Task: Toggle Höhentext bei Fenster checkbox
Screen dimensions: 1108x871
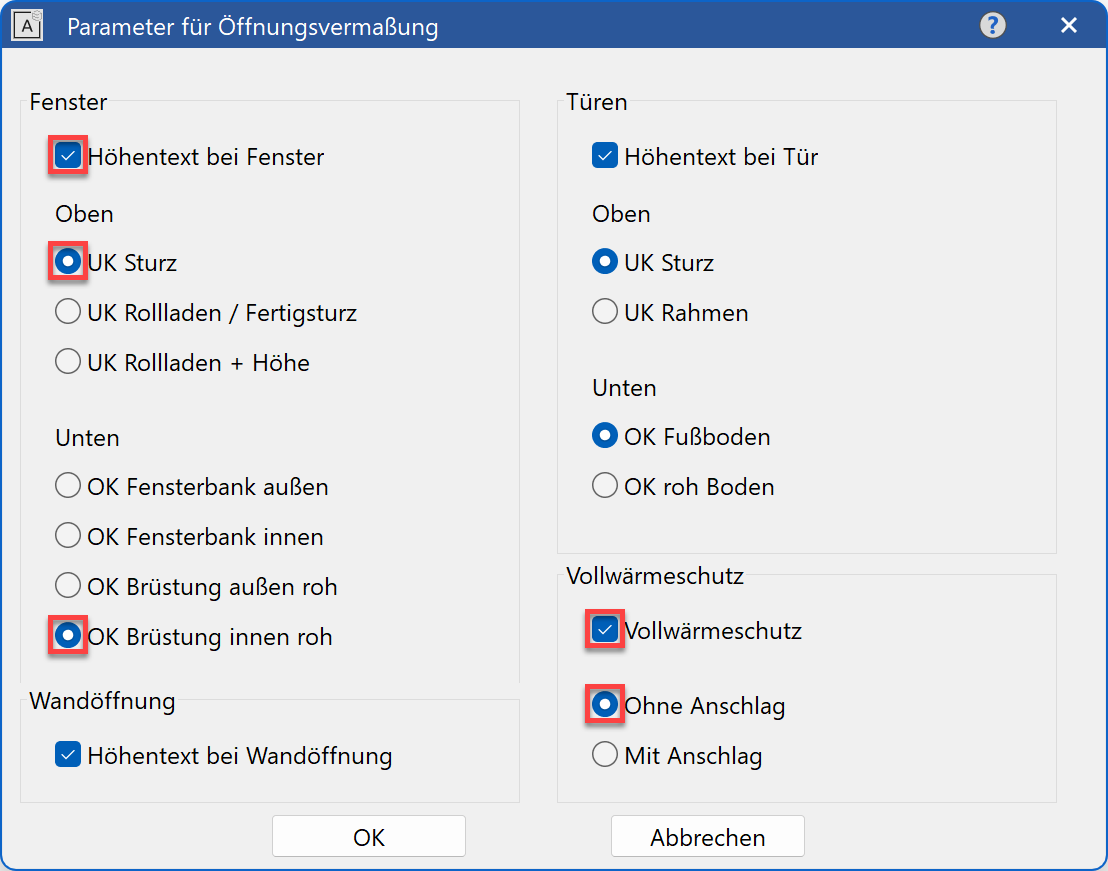Action: (69, 157)
